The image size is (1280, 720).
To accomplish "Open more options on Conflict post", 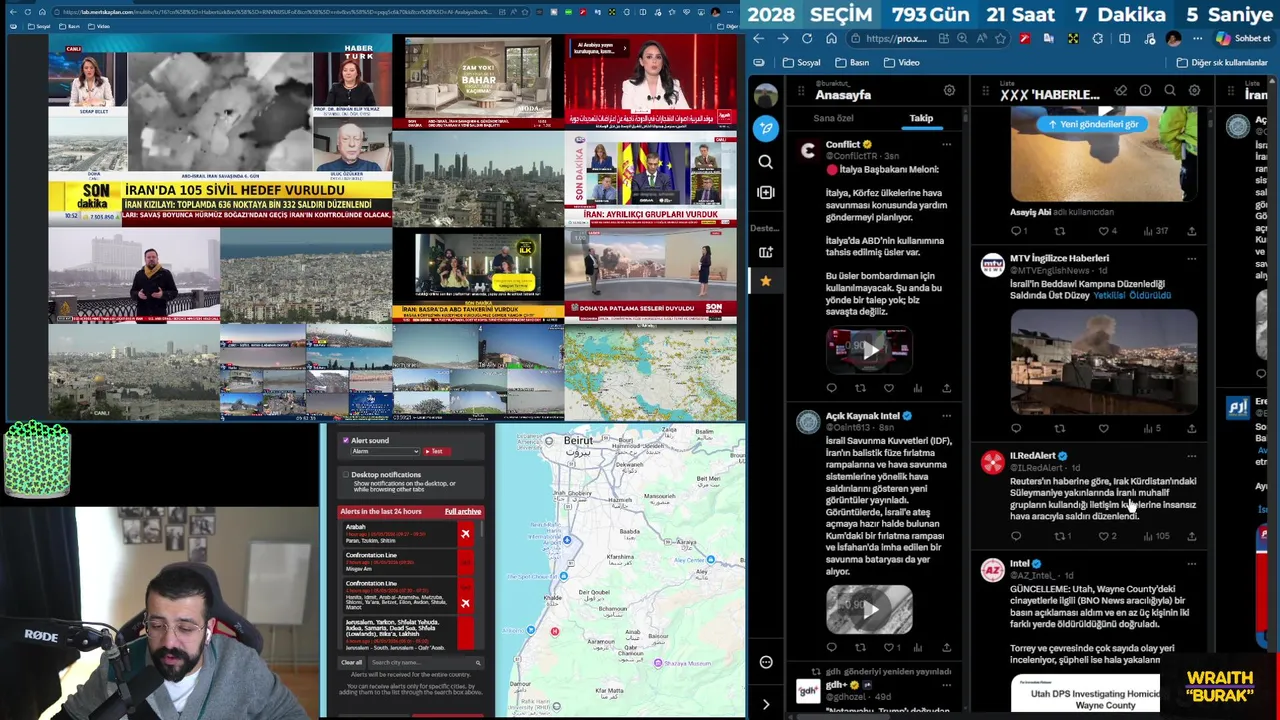I will pyautogui.click(x=946, y=145).
